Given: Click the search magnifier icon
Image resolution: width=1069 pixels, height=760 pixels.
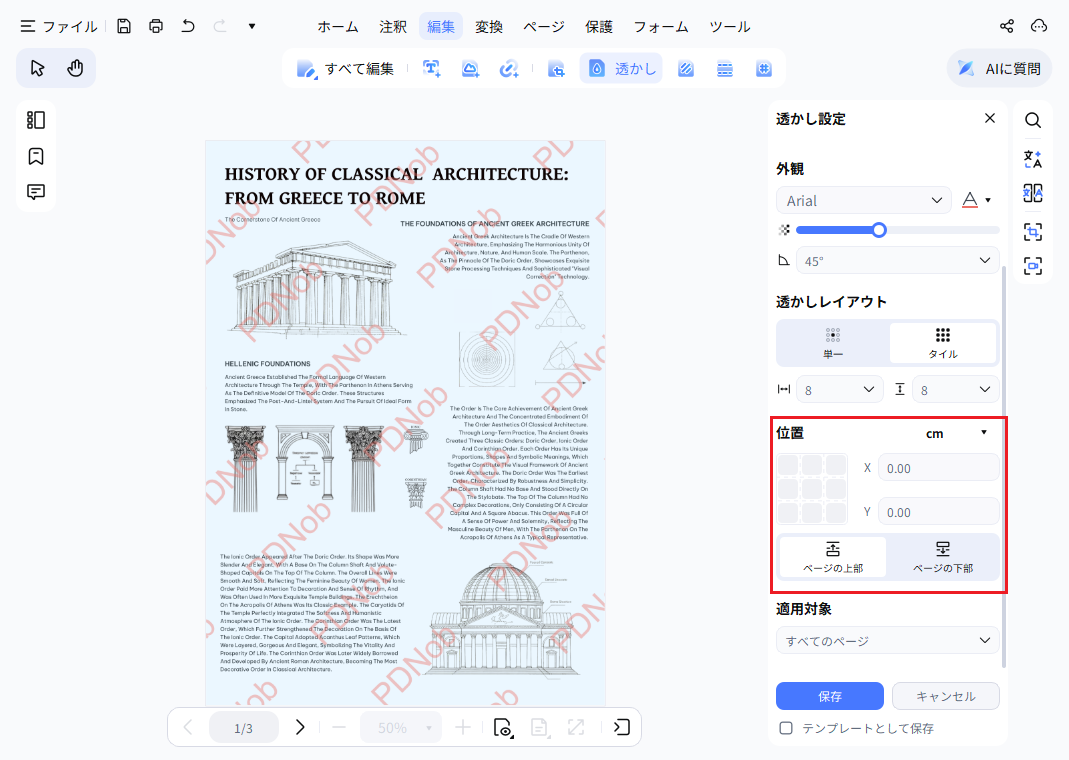Looking at the screenshot, I should (x=1033, y=121).
